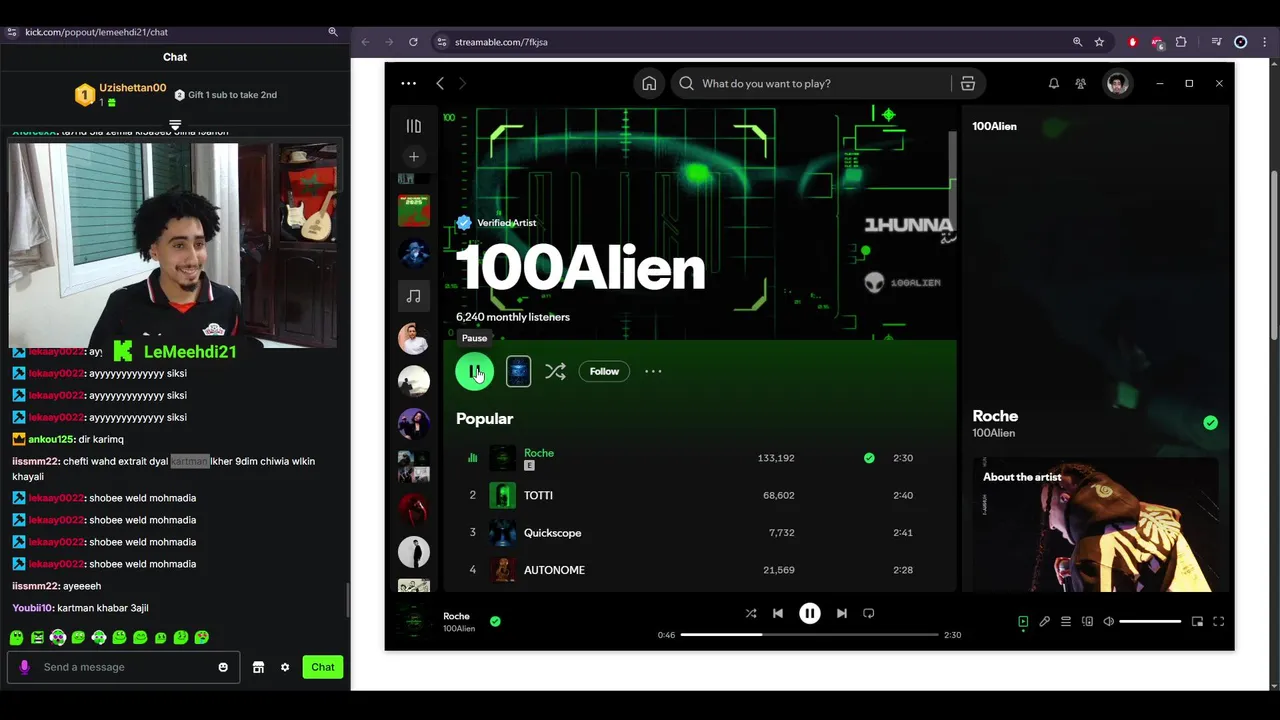This screenshot has height=720, width=1280.
Task: Open the music note Local Files item in the sidebar
Action: 414,296
